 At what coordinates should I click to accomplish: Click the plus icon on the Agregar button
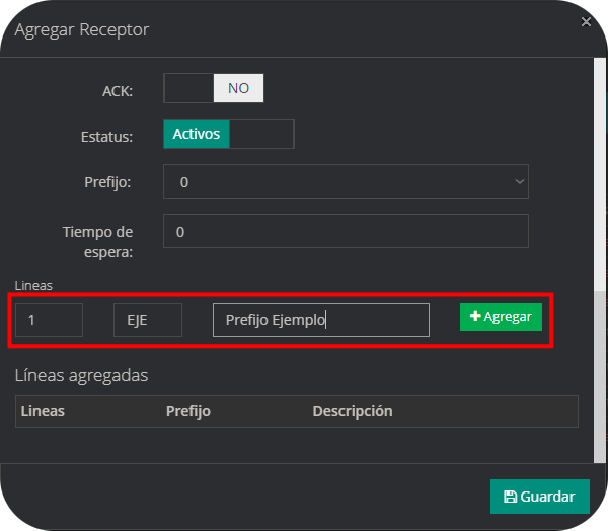(x=475, y=317)
